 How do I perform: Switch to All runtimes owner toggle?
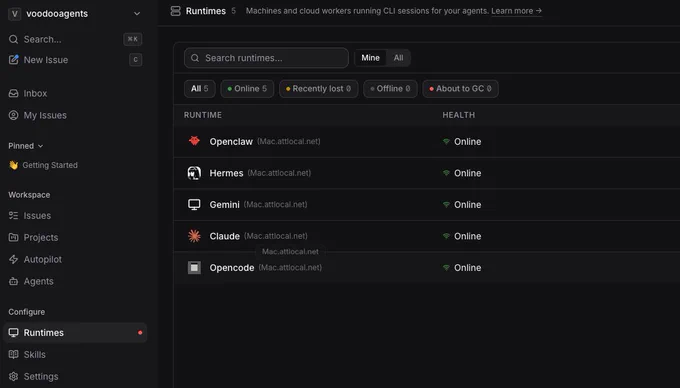click(398, 58)
